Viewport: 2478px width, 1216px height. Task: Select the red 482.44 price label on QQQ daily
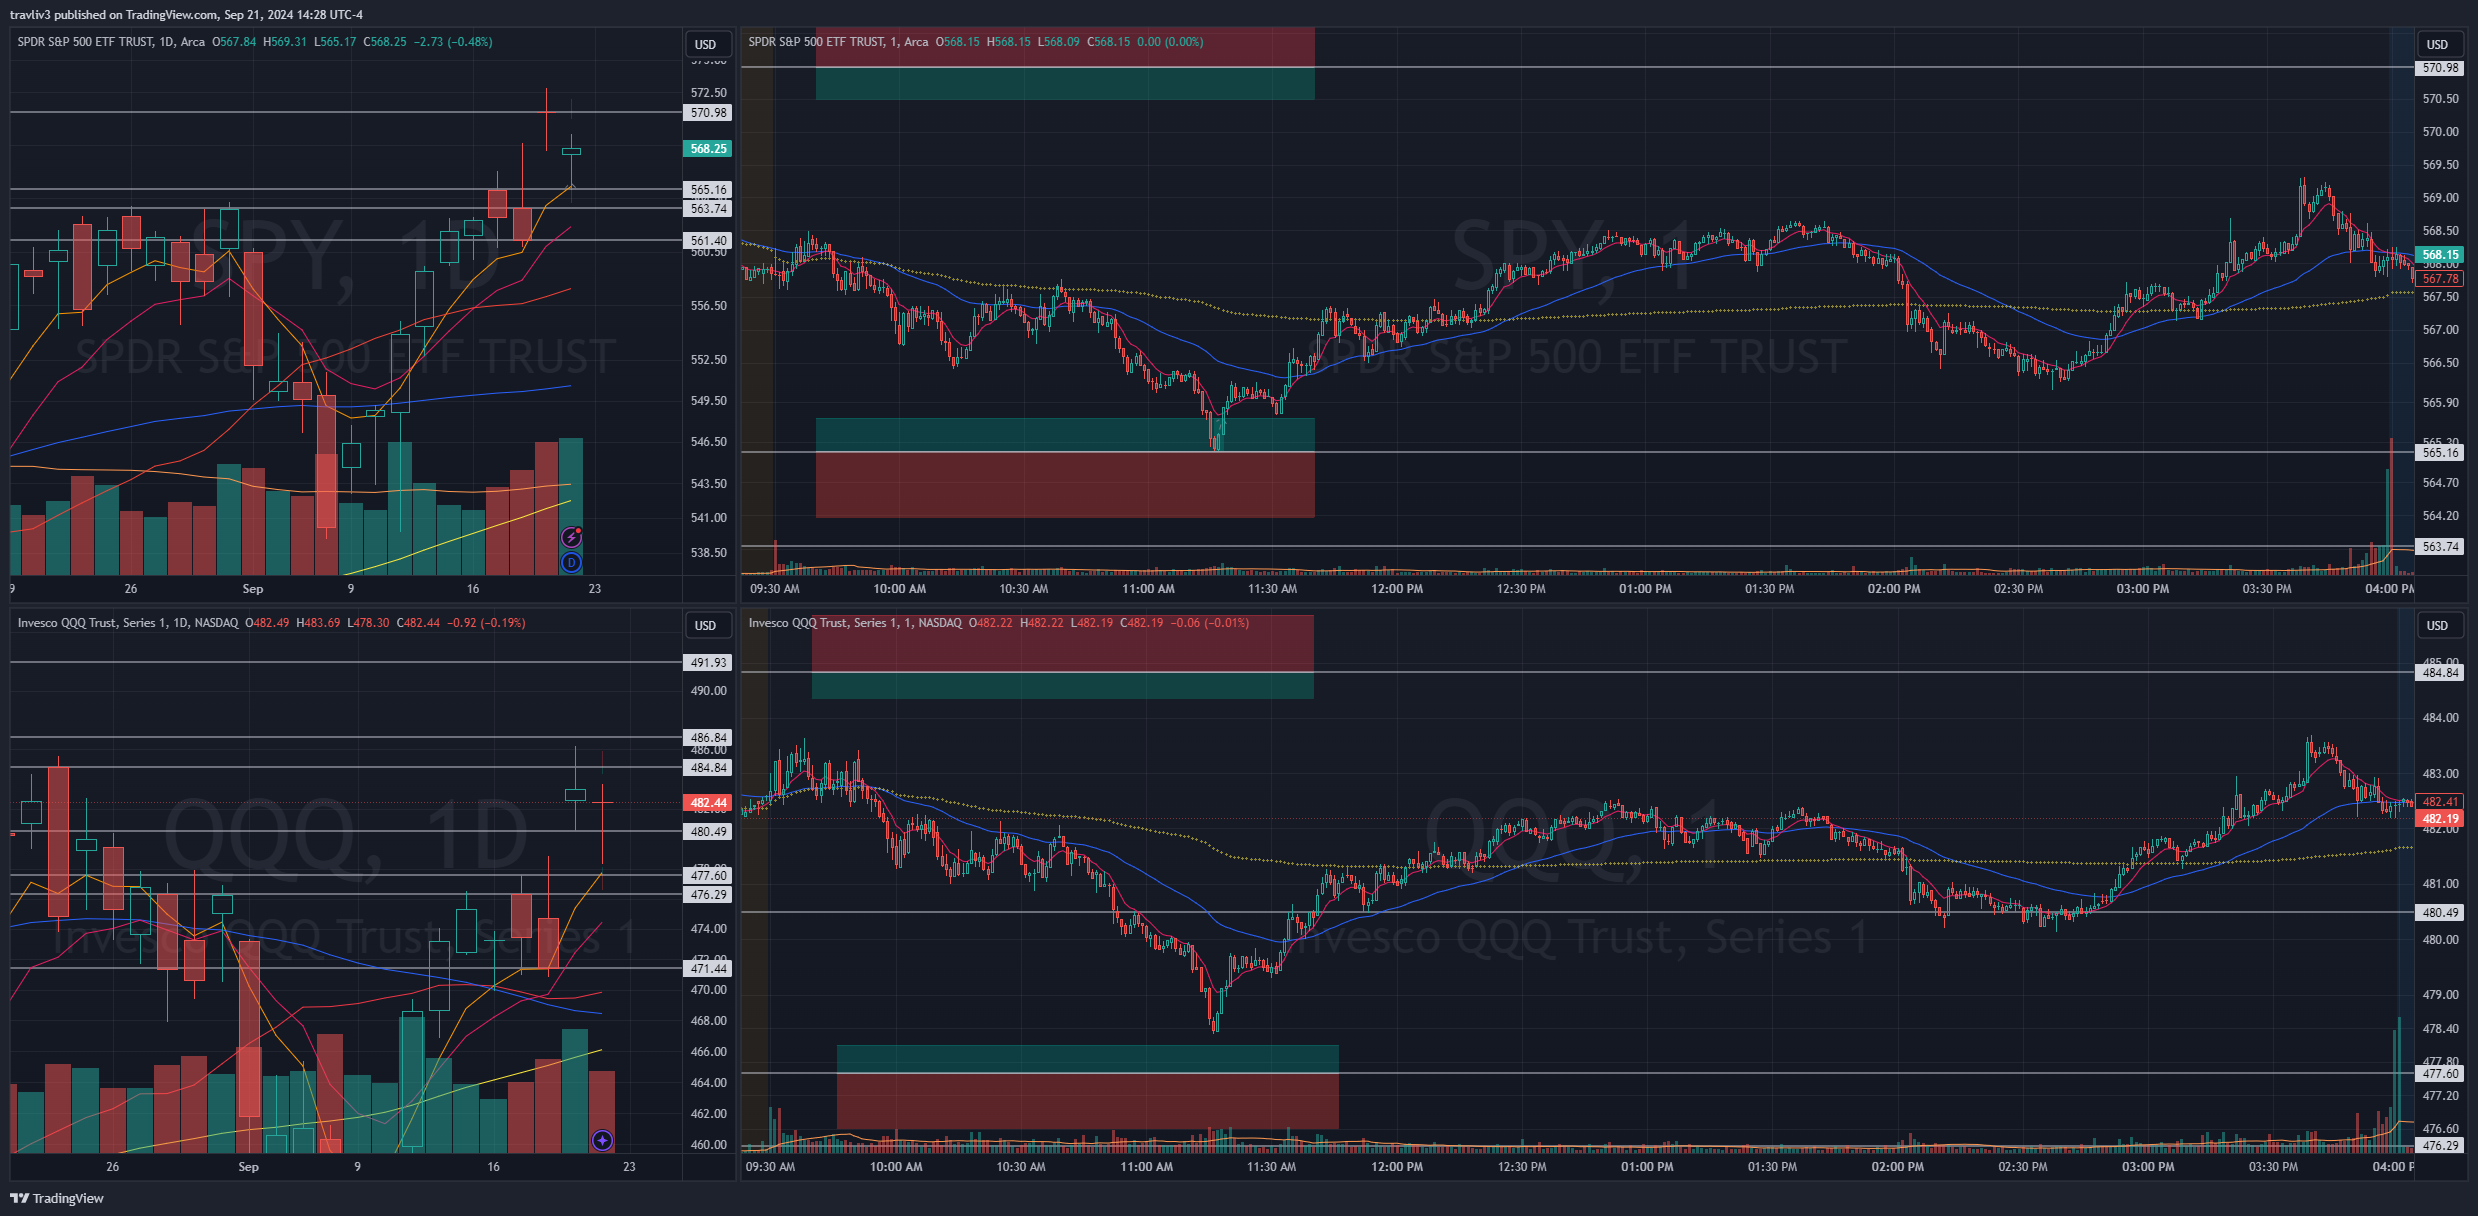pyautogui.click(x=708, y=803)
